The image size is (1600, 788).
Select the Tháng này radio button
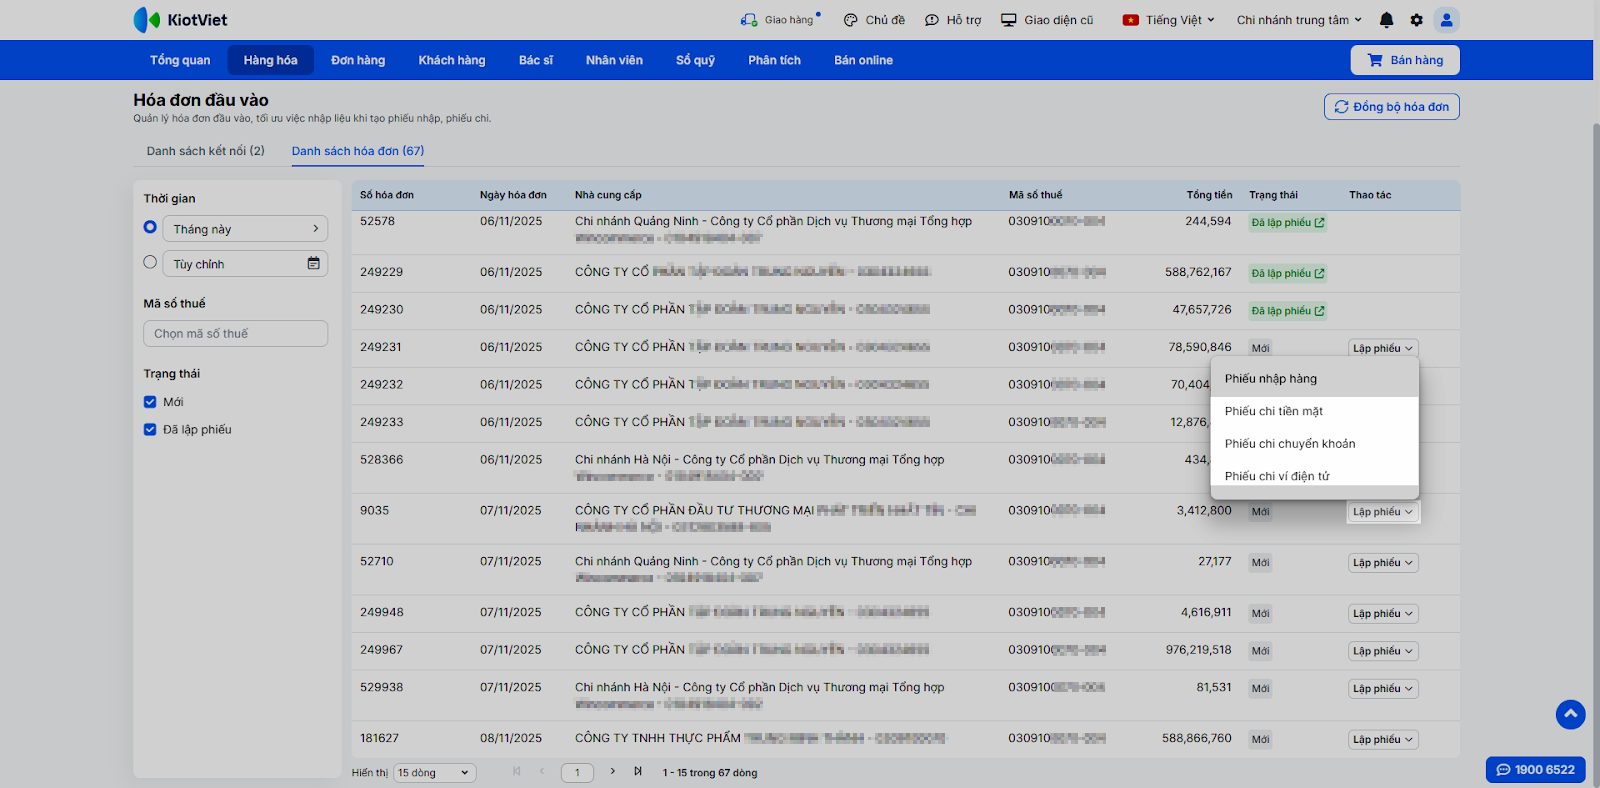pos(150,227)
